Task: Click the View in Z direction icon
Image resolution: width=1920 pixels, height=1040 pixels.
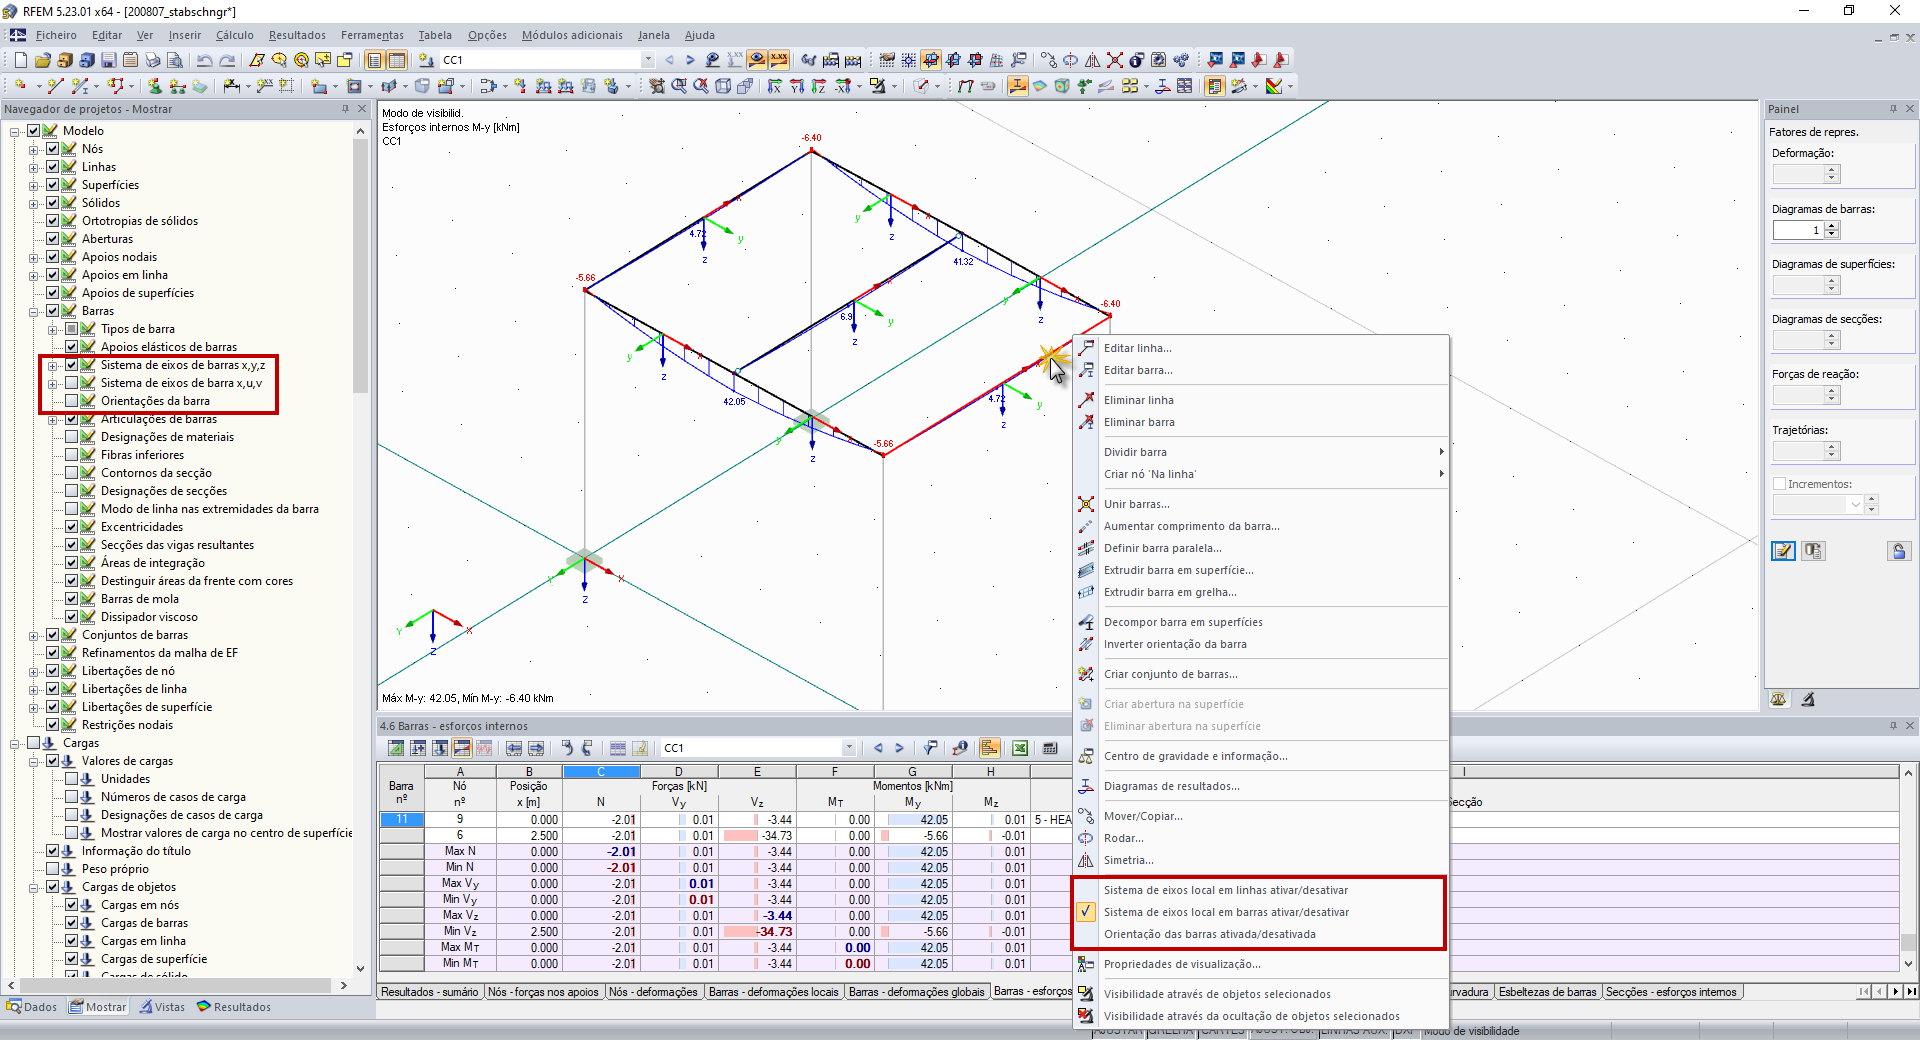Action: pyautogui.click(x=819, y=87)
